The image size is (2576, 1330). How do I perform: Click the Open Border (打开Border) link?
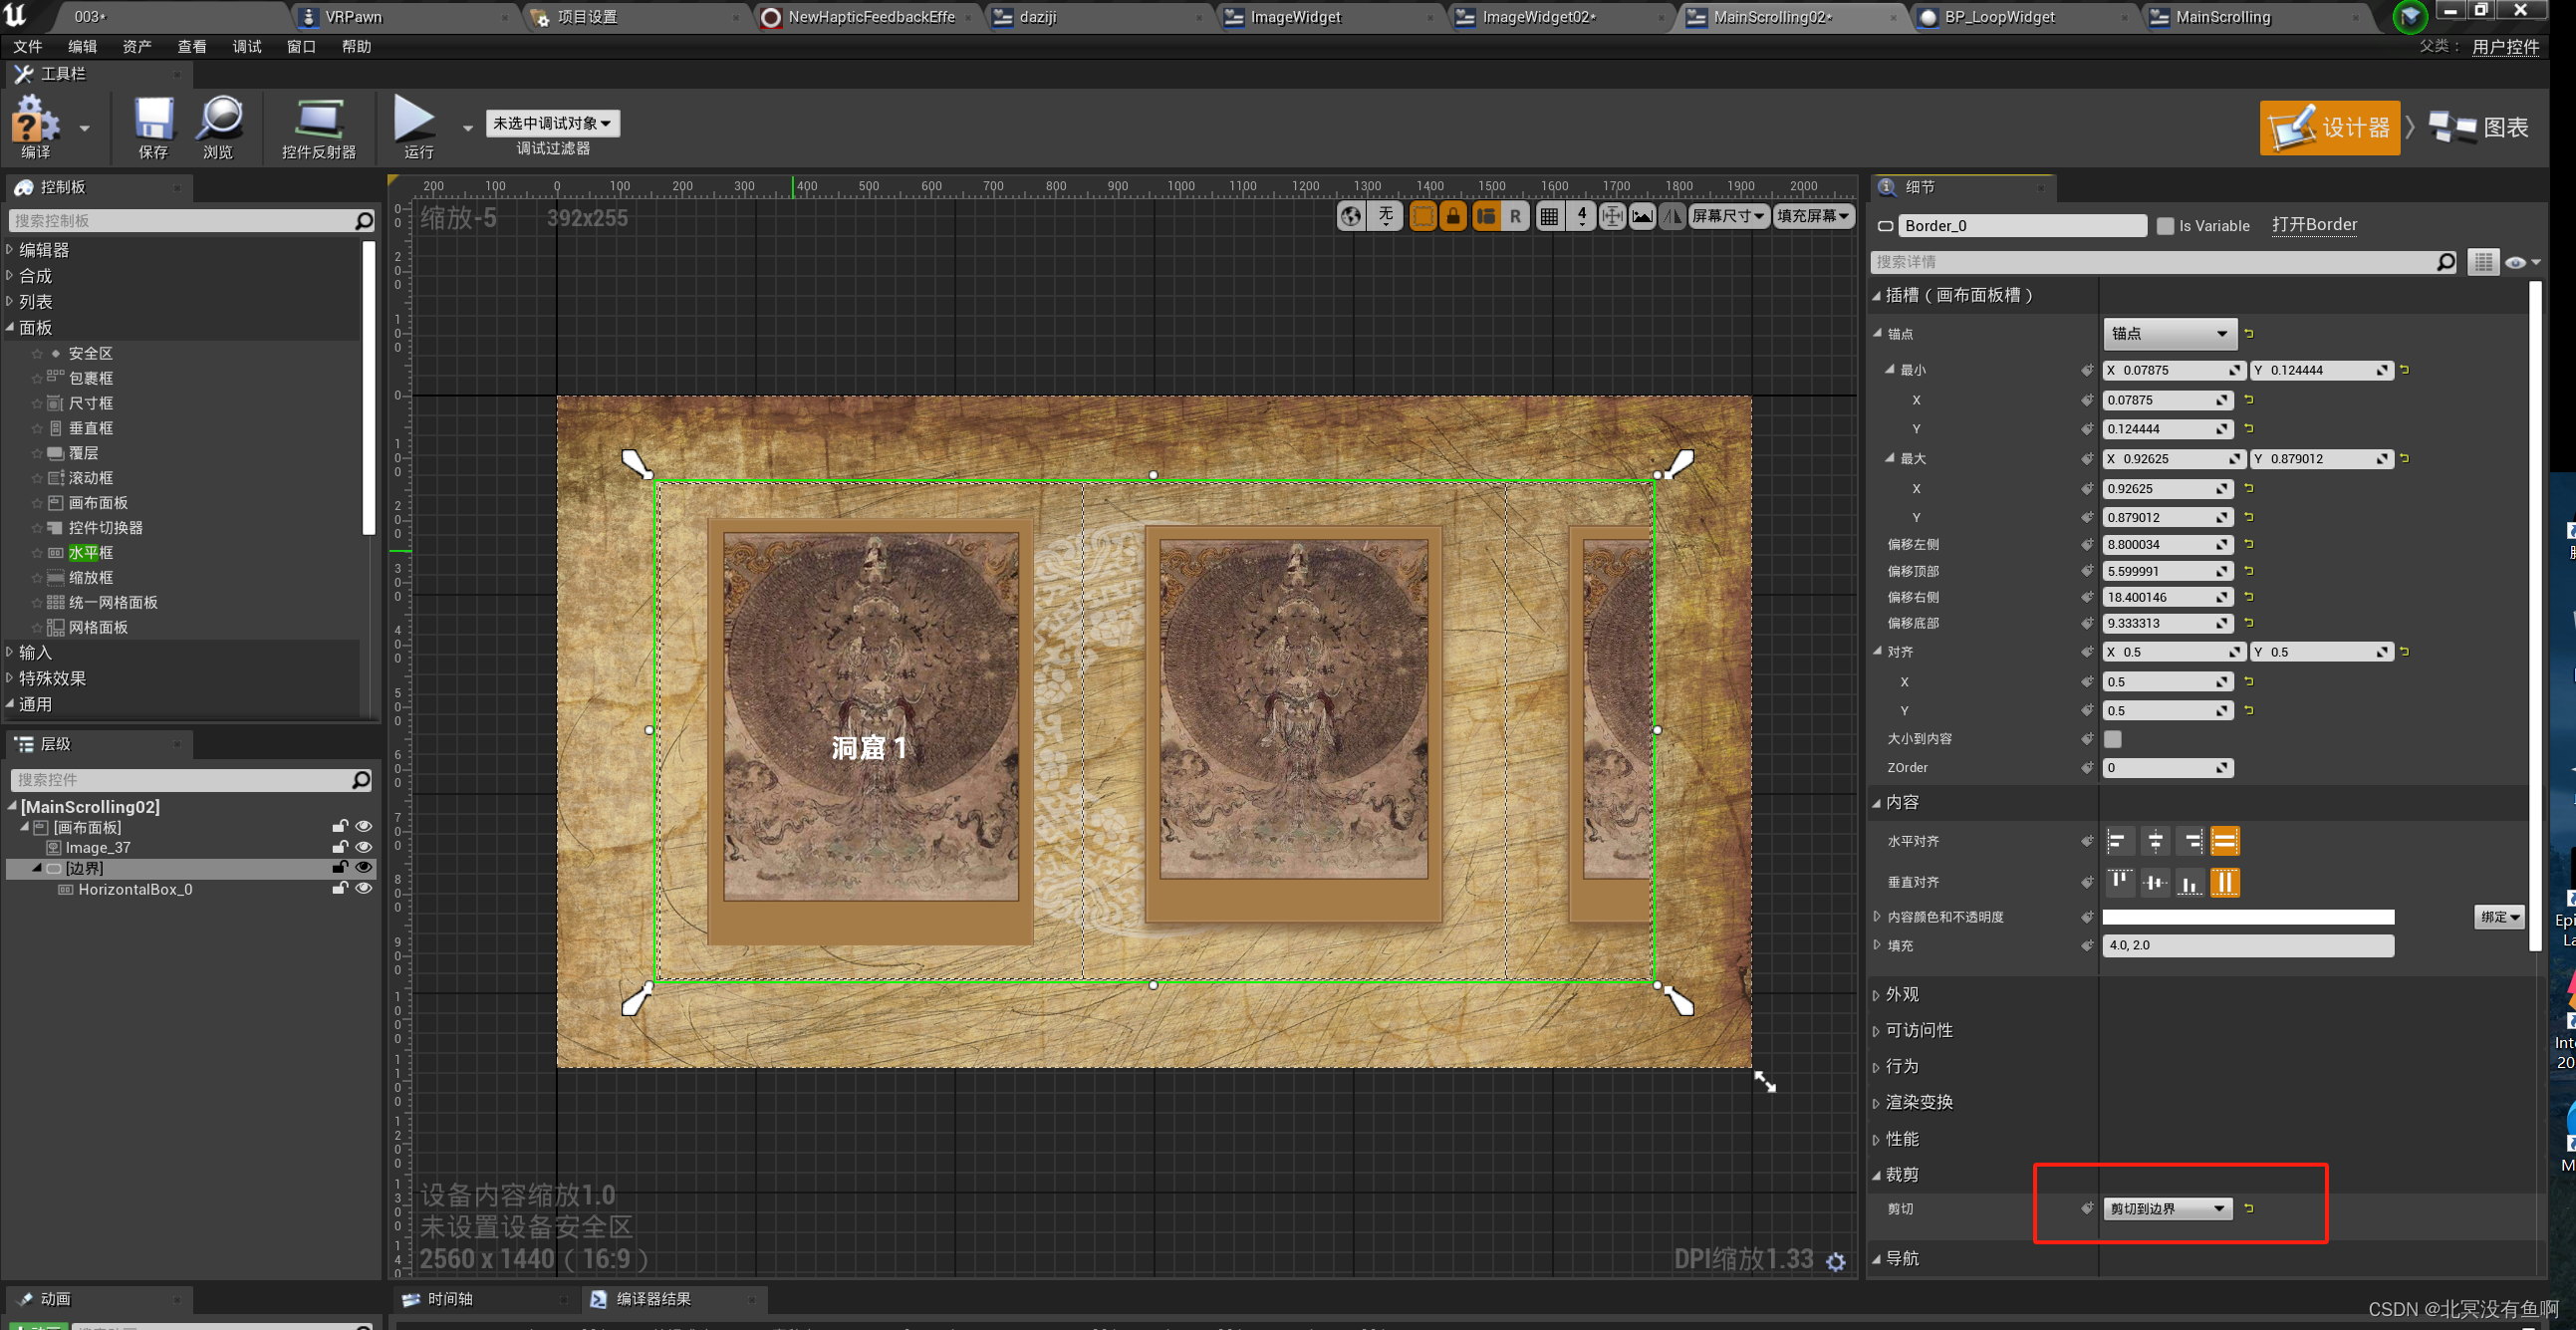click(2314, 225)
